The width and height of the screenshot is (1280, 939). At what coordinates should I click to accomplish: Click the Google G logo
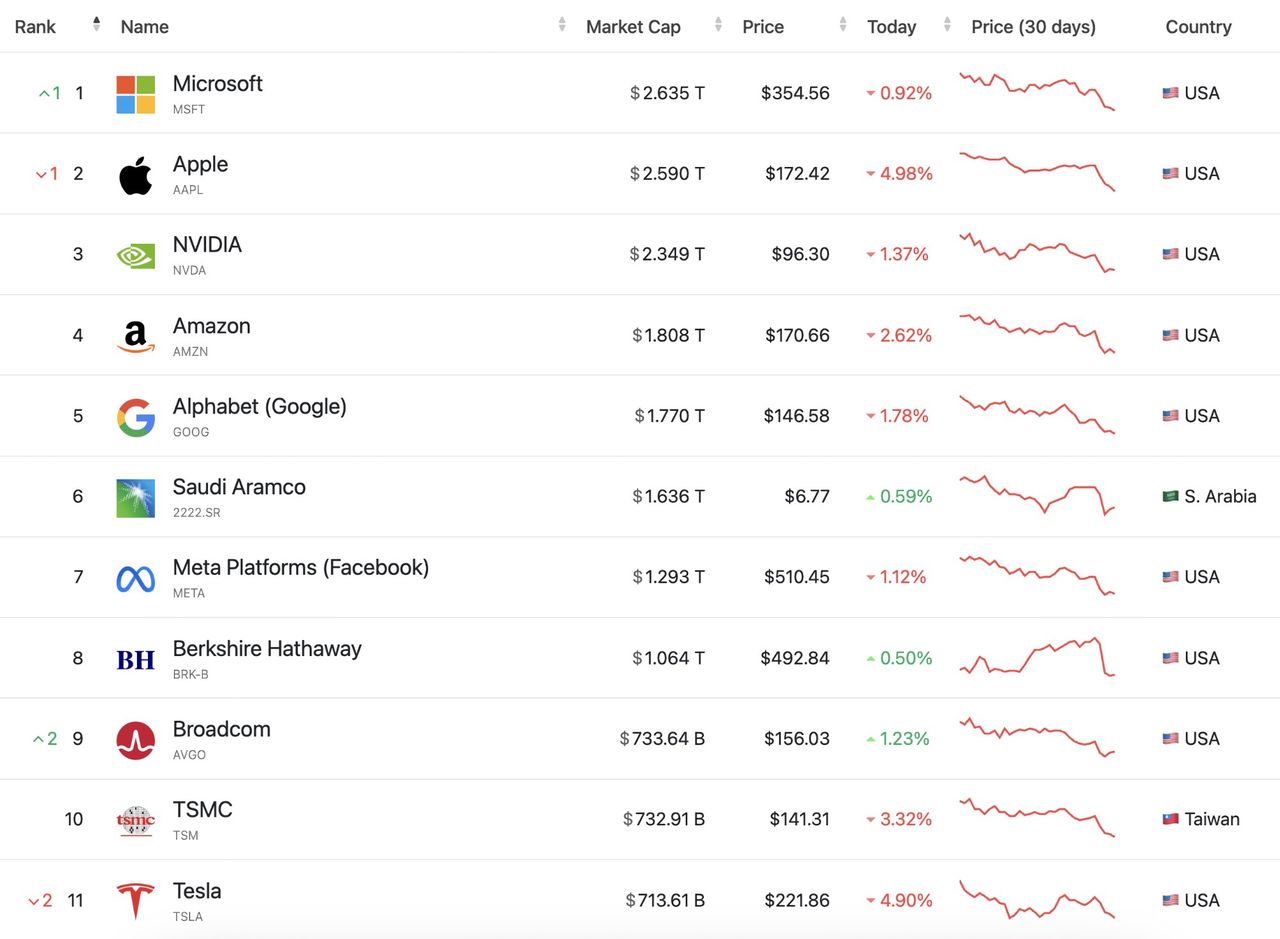(x=135, y=417)
